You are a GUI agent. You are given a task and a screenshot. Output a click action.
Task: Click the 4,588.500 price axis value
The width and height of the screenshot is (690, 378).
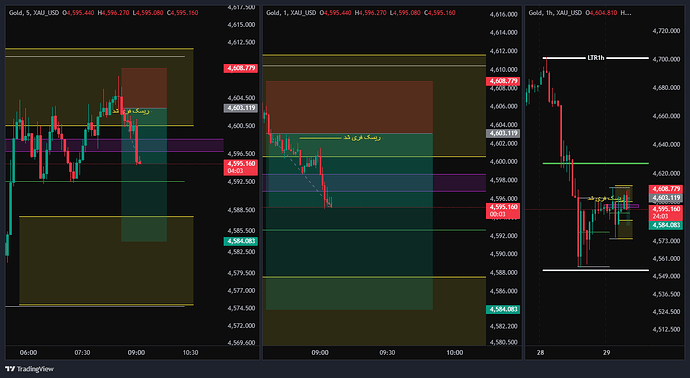coord(241,210)
